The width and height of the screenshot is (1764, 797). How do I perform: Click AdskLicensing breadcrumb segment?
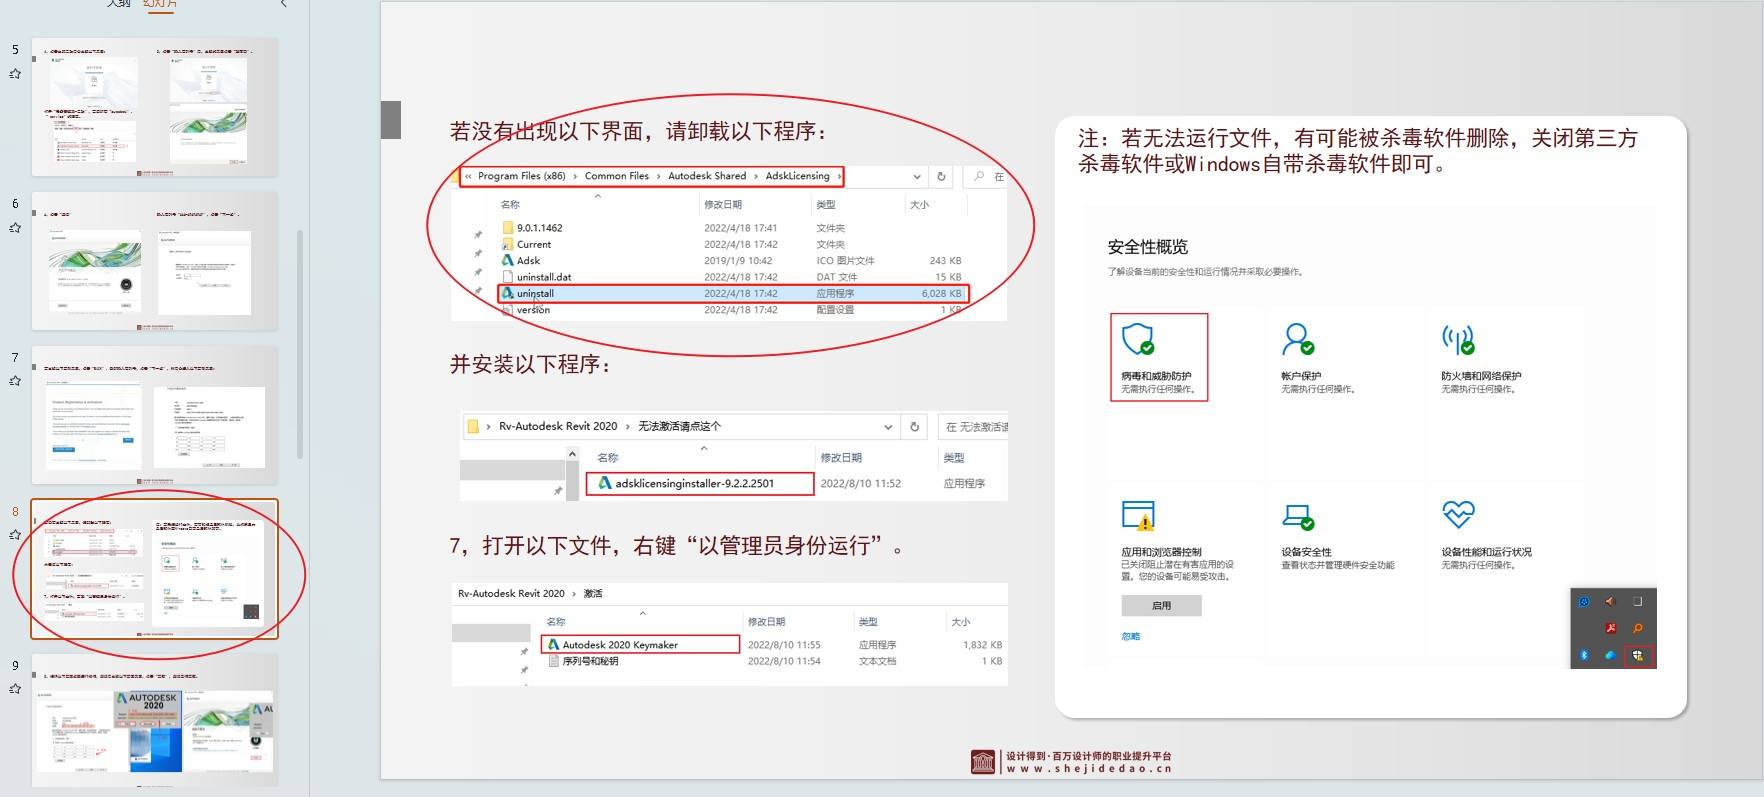[x=798, y=176]
